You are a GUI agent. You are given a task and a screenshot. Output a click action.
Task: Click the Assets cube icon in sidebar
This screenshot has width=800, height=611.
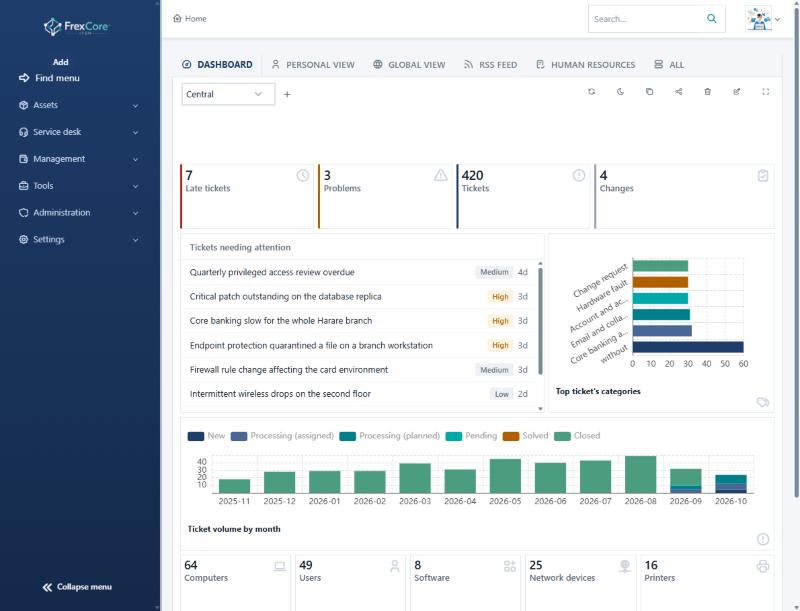point(23,105)
